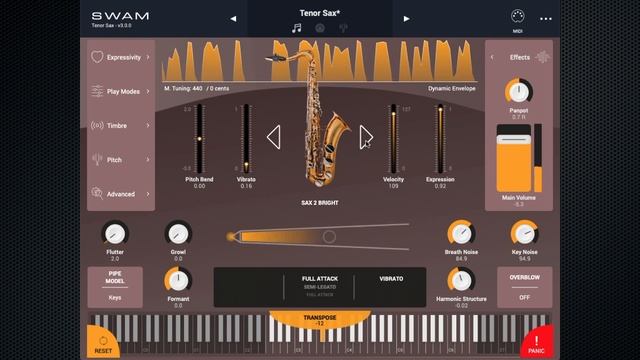Click the Pitch tuning fork icon
Screen dimensions: 640x360
pos(97,160)
